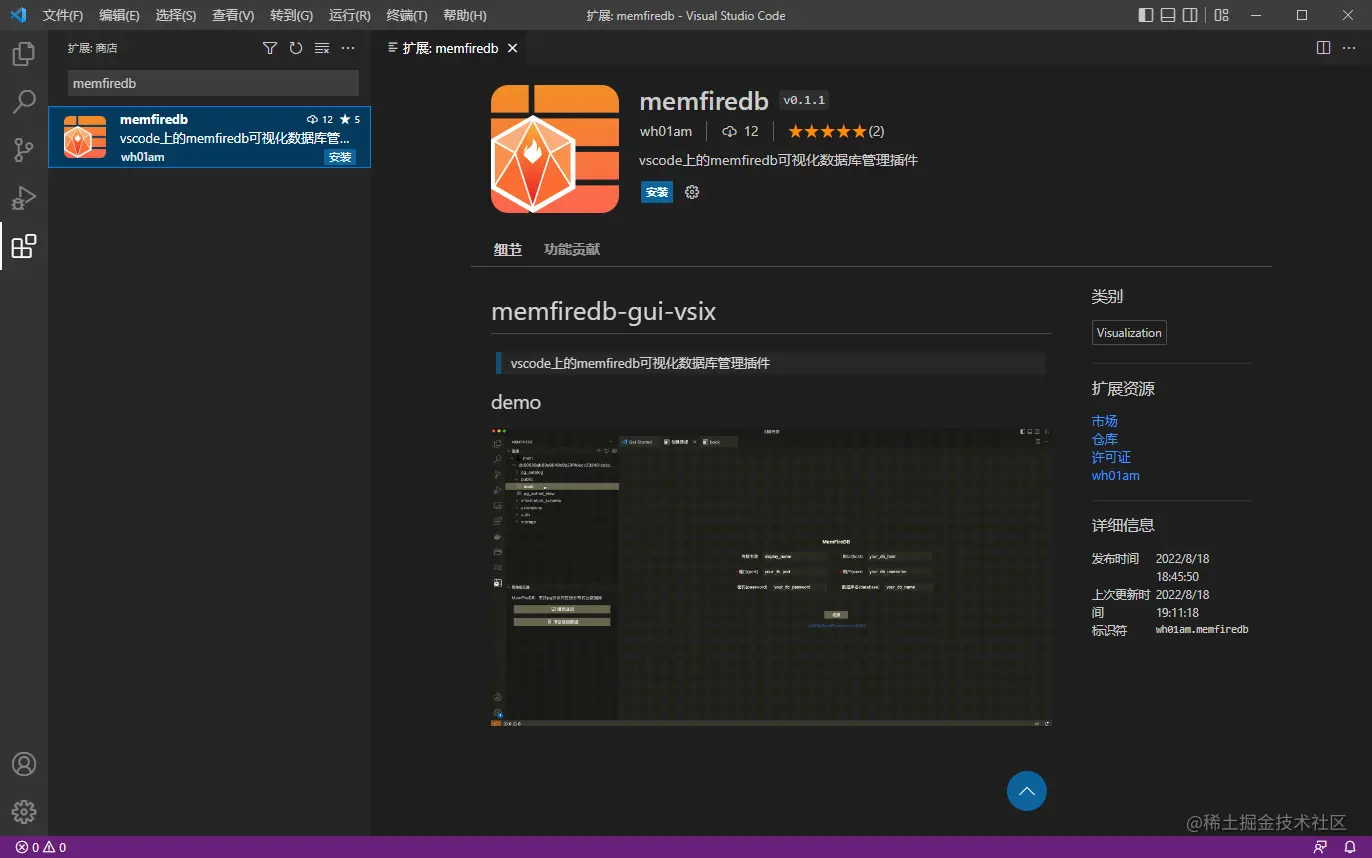Open the 文件(F) menu

point(63,16)
